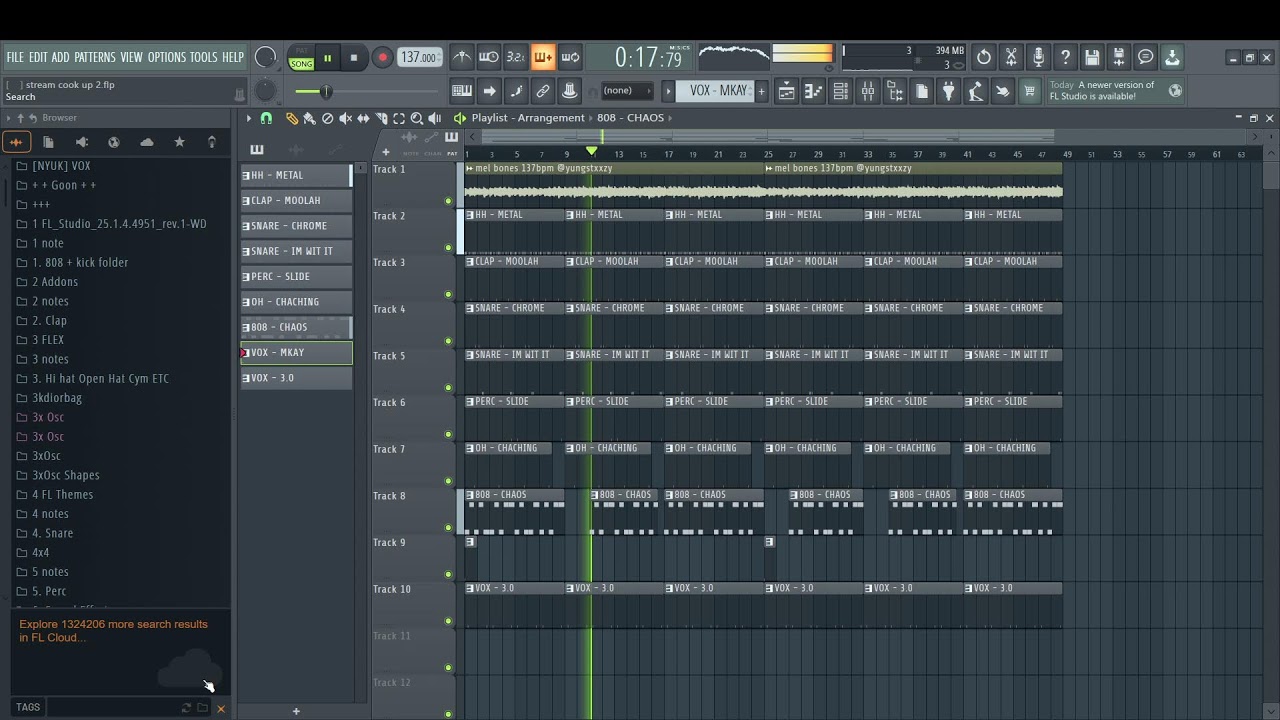Select the 808 - CHAOS pattern in picker
This screenshot has height=720, width=1280.
tap(296, 327)
